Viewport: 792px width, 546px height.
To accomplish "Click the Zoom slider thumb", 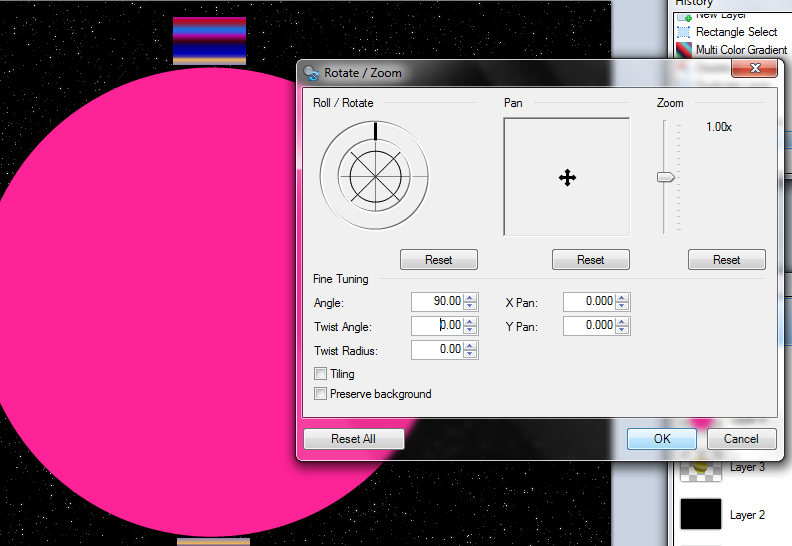I will click(665, 177).
